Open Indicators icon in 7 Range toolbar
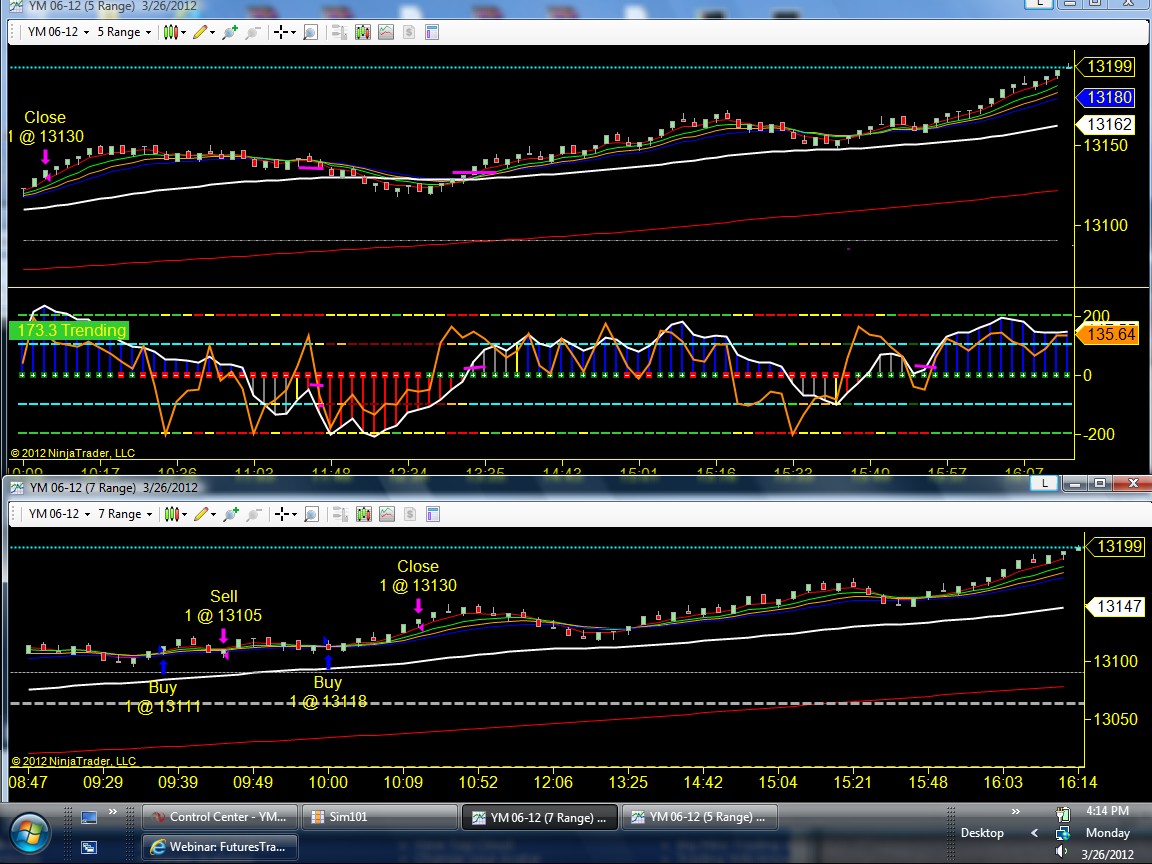Screen dimensions: 1152x864 pyautogui.click(x=387, y=514)
